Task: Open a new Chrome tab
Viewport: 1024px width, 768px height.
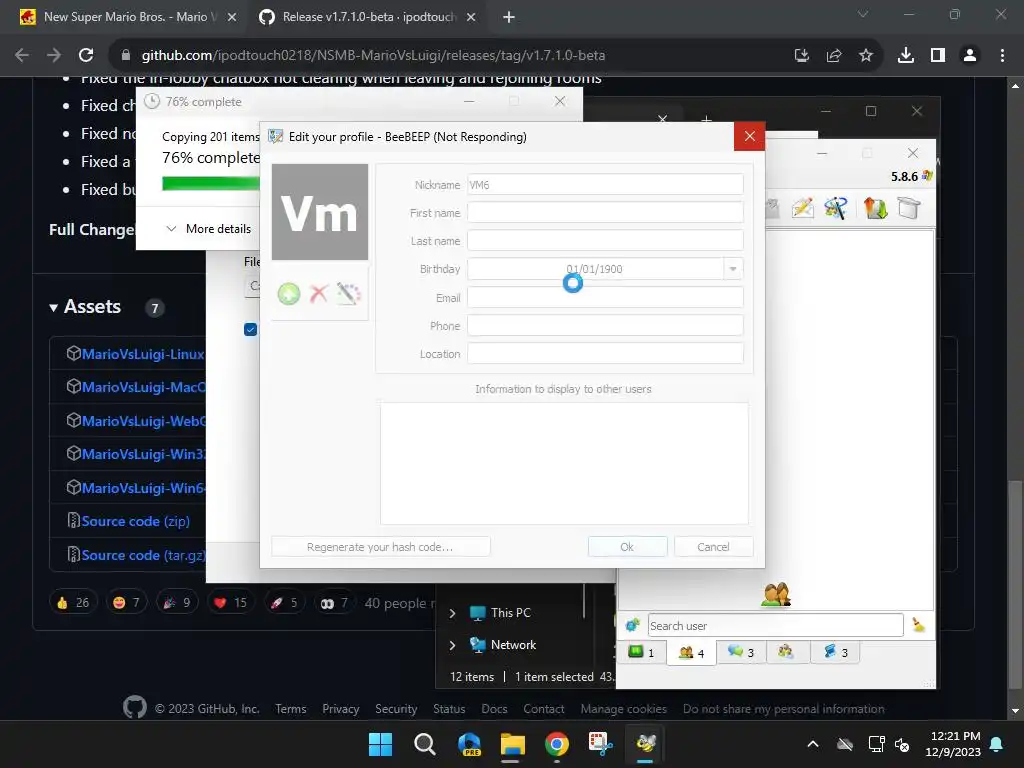Action: (509, 18)
